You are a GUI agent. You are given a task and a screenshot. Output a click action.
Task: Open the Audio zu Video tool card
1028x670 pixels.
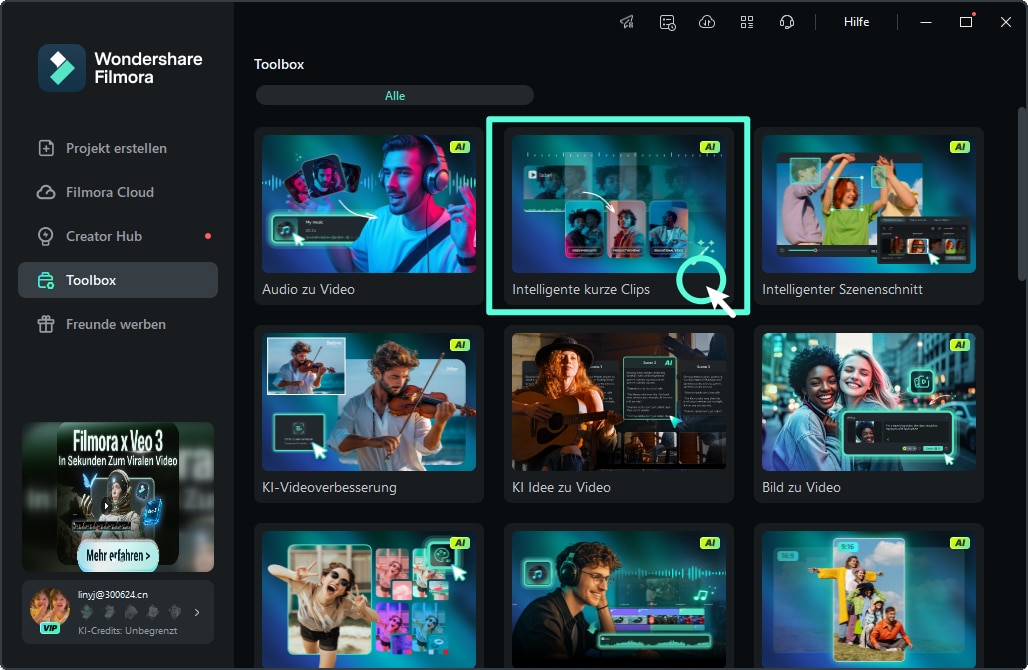click(x=369, y=216)
